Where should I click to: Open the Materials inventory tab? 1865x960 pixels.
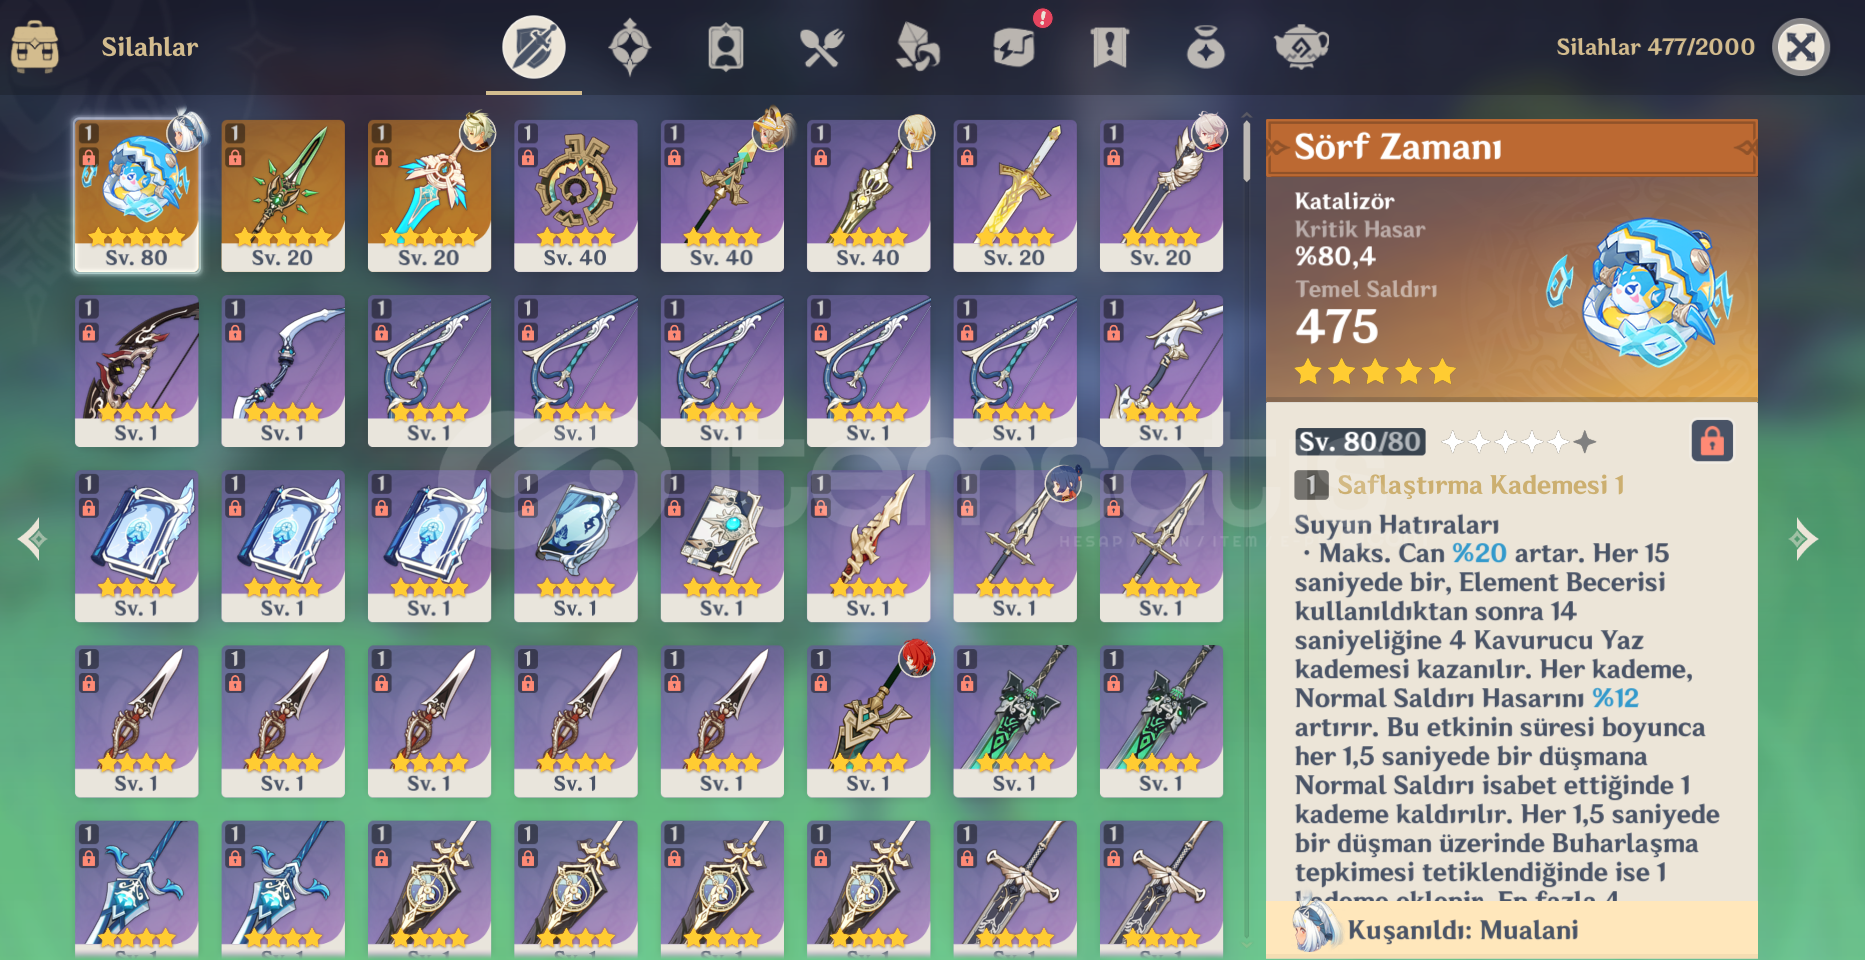(917, 47)
